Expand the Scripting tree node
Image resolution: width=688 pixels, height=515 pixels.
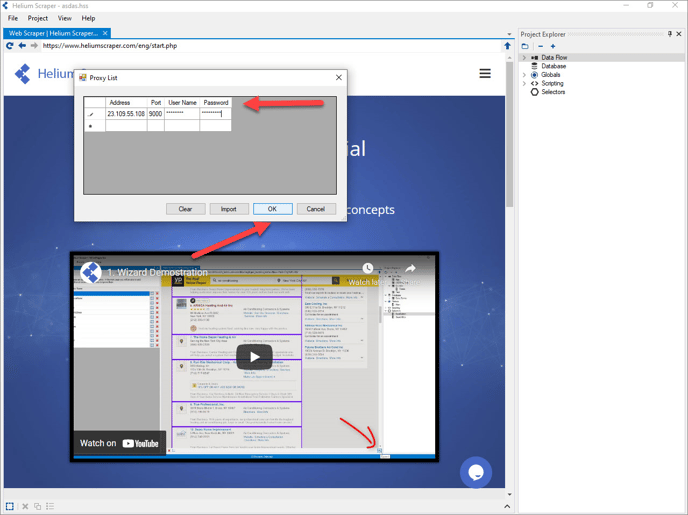[x=524, y=83]
